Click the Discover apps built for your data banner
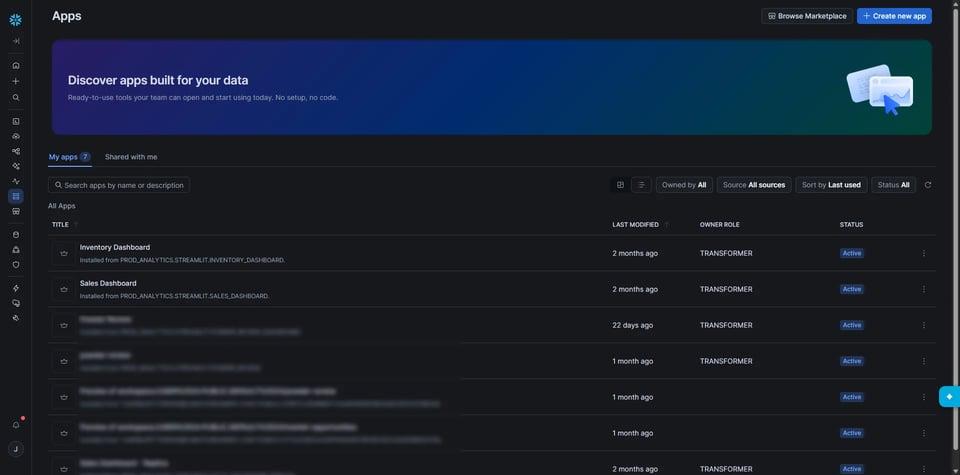Viewport: 960px width, 475px height. [x=492, y=88]
